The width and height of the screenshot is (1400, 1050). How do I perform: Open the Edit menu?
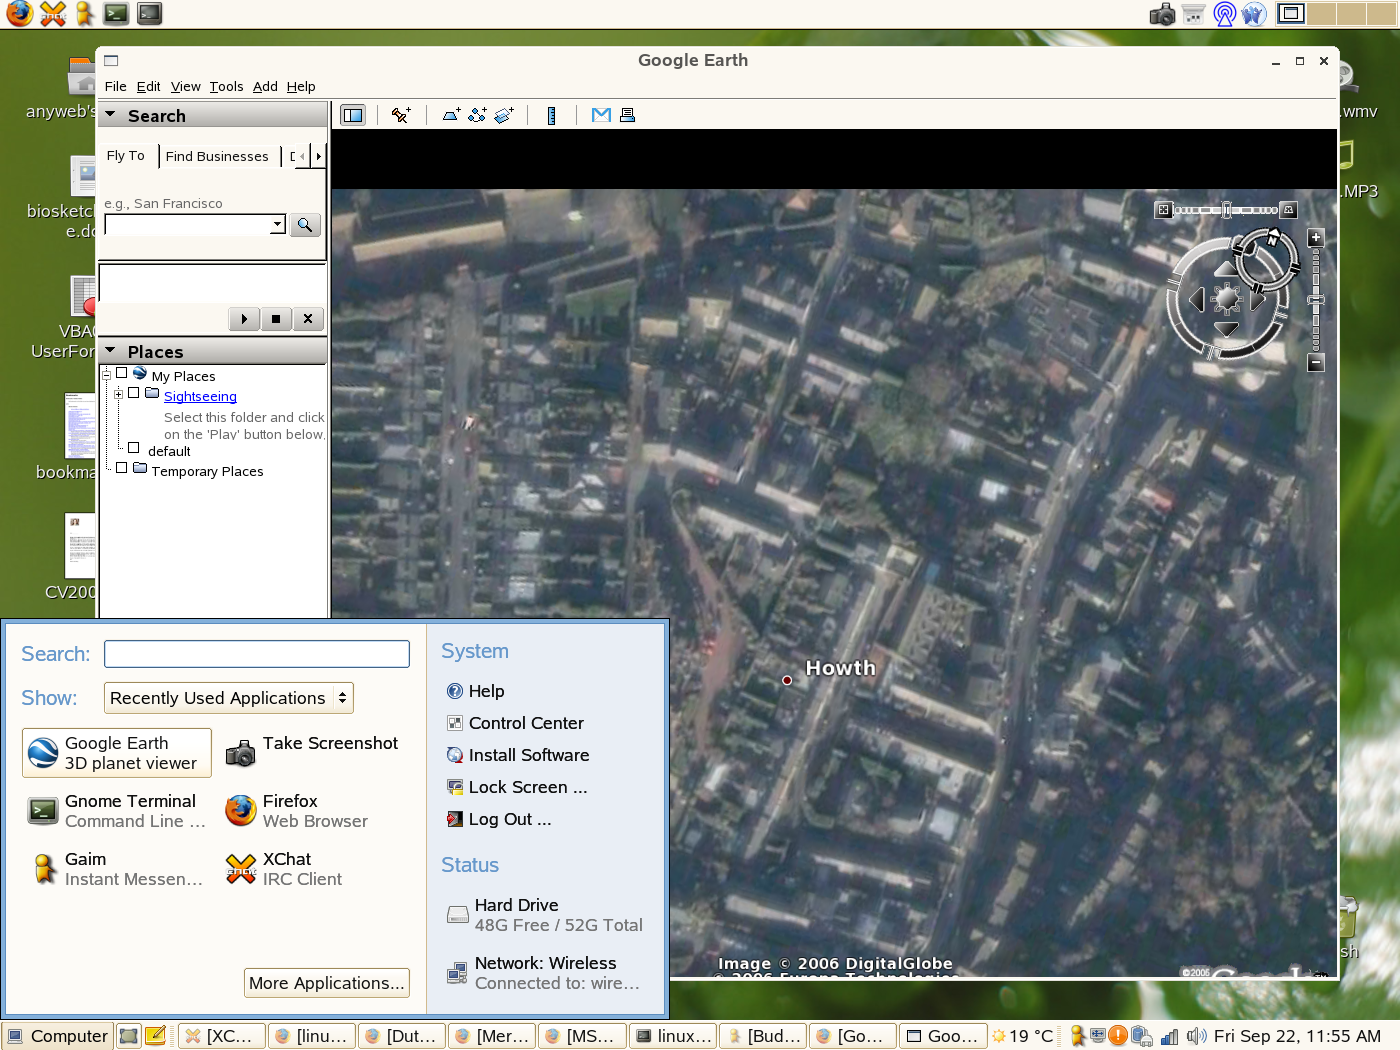(x=149, y=87)
